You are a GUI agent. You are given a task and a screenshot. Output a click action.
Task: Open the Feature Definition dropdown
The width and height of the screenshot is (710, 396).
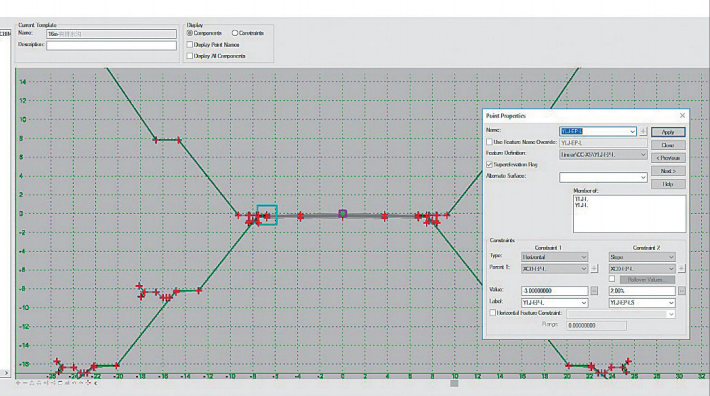603,154
